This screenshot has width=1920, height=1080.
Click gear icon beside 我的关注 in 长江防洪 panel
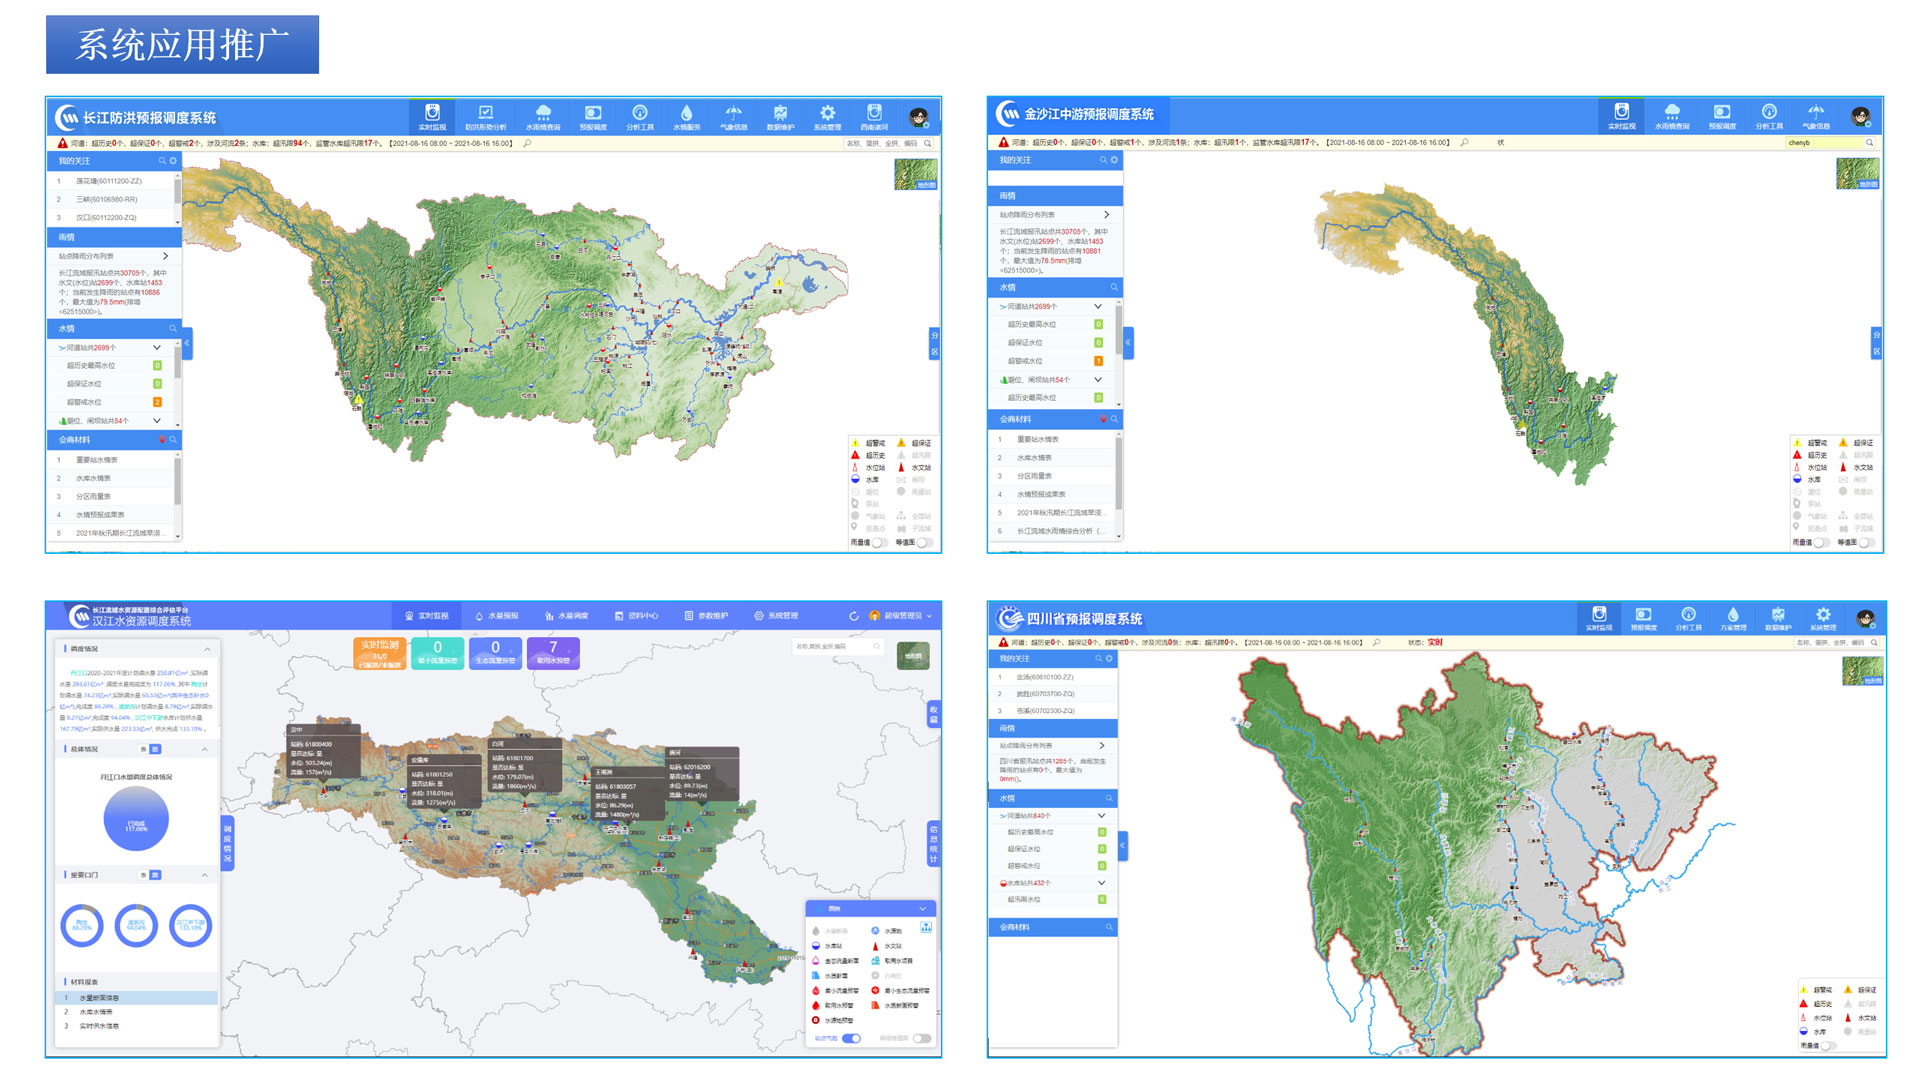173,161
